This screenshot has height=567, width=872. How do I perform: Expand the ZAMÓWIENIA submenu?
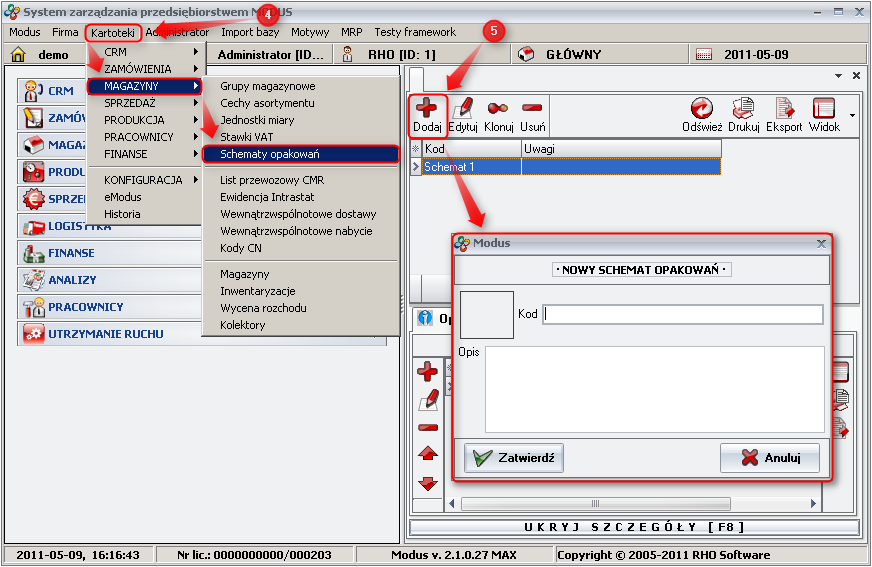click(147, 69)
